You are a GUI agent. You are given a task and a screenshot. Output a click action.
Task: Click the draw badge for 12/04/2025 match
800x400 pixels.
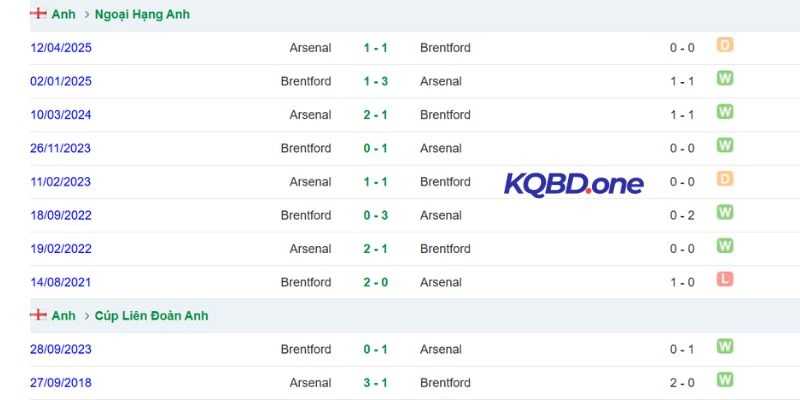(x=725, y=45)
